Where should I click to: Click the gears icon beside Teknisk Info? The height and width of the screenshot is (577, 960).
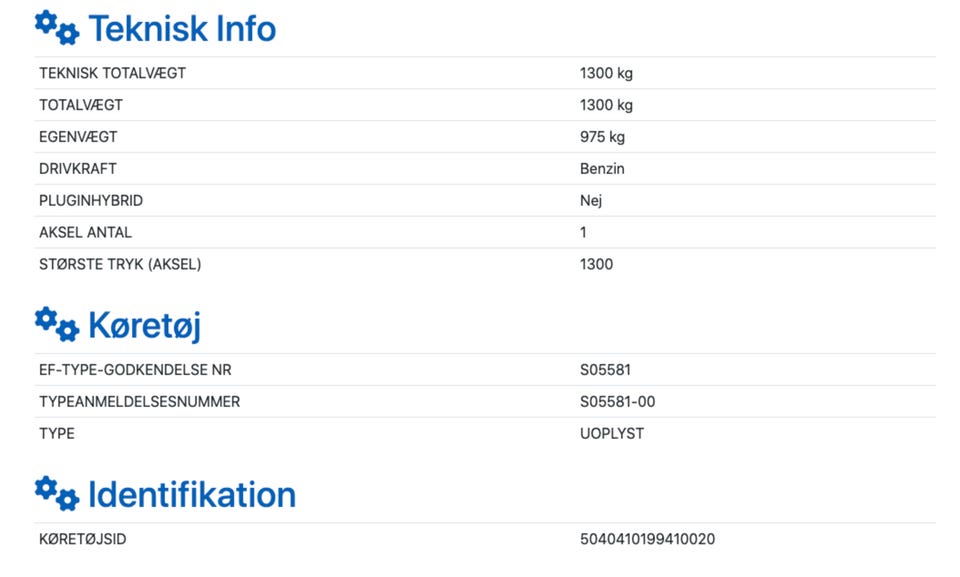(x=57, y=28)
